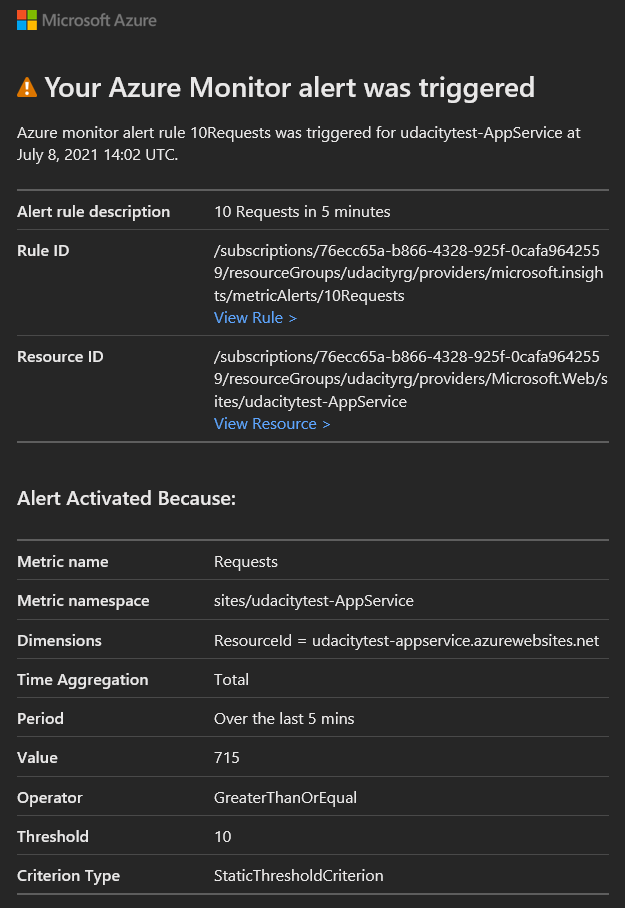This screenshot has width=625, height=908.
Task: Click the Alert rule description label
Action: pos(94,212)
